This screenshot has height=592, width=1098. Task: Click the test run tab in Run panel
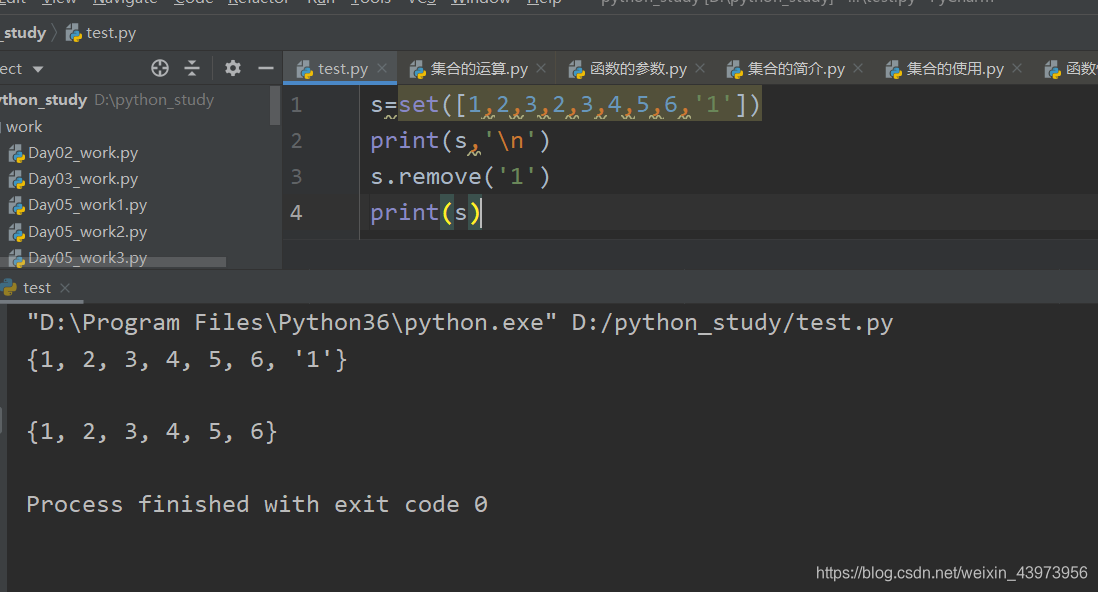click(36, 288)
